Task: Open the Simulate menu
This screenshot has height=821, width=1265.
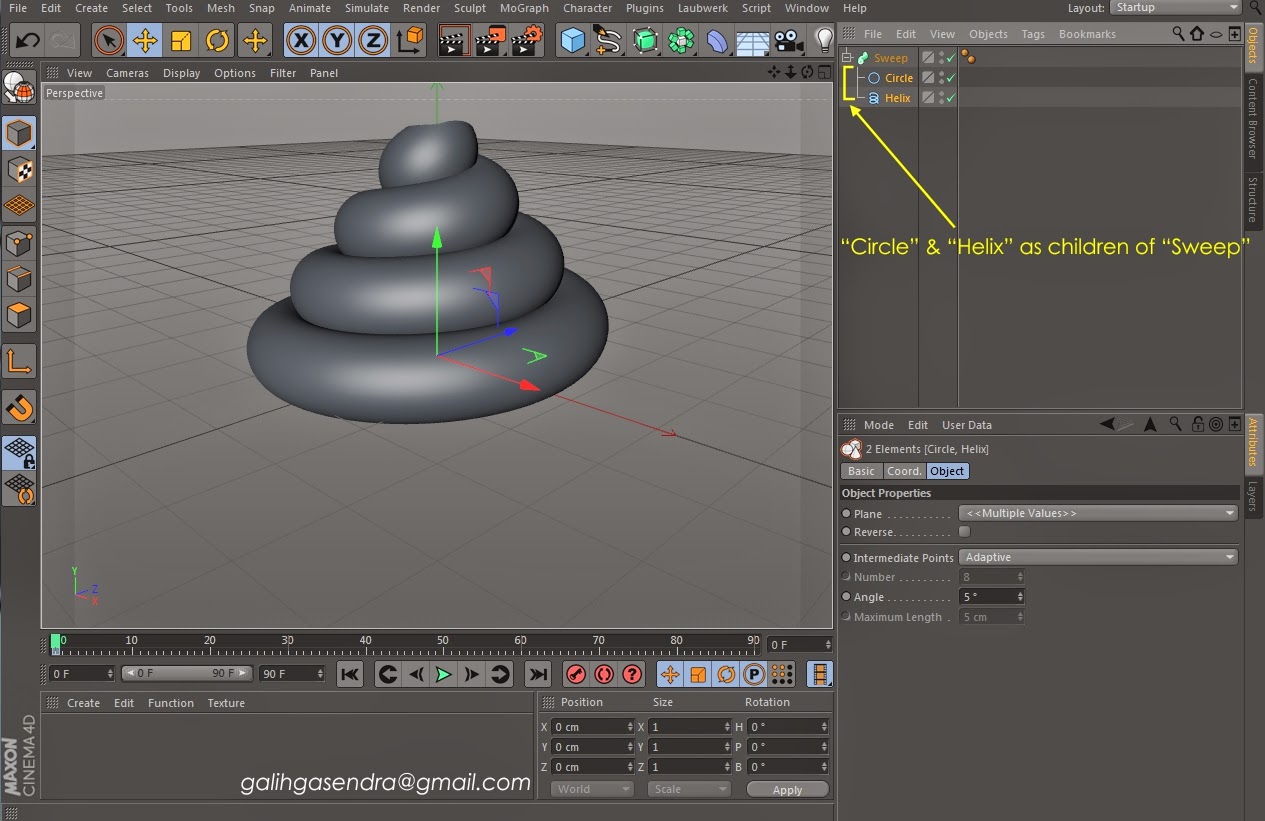Action: [x=366, y=8]
